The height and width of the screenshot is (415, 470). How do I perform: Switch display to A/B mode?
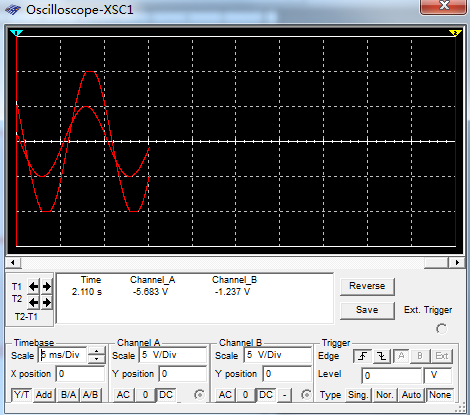tap(90, 395)
